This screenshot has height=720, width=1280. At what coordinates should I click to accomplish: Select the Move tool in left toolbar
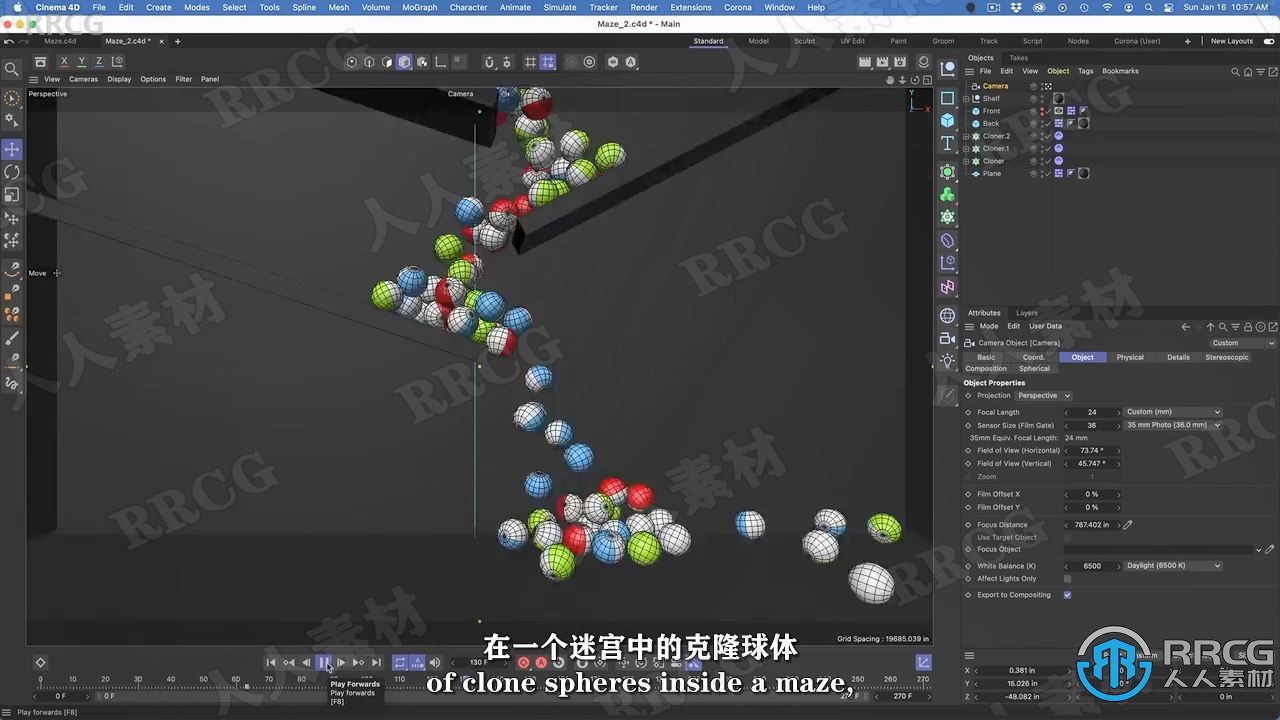click(x=12, y=149)
